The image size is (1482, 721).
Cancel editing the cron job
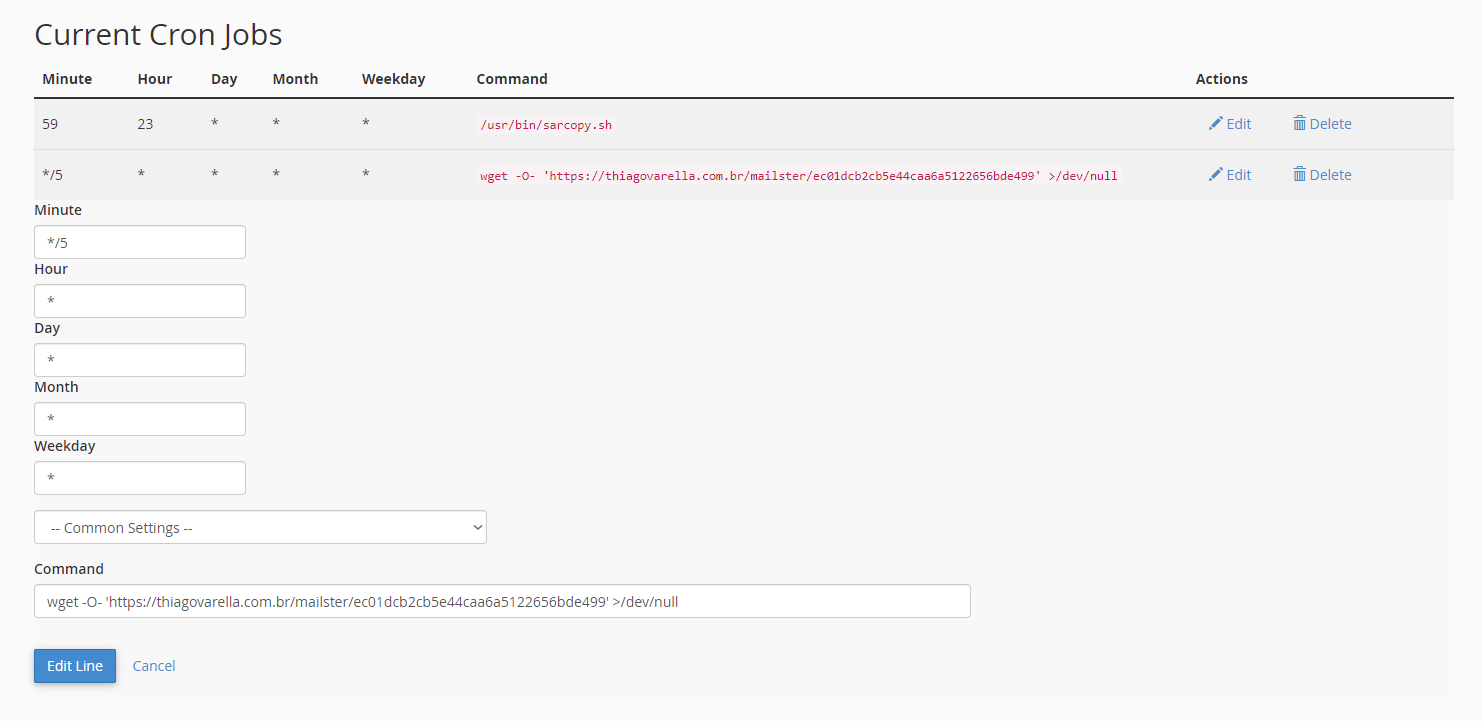click(x=154, y=666)
